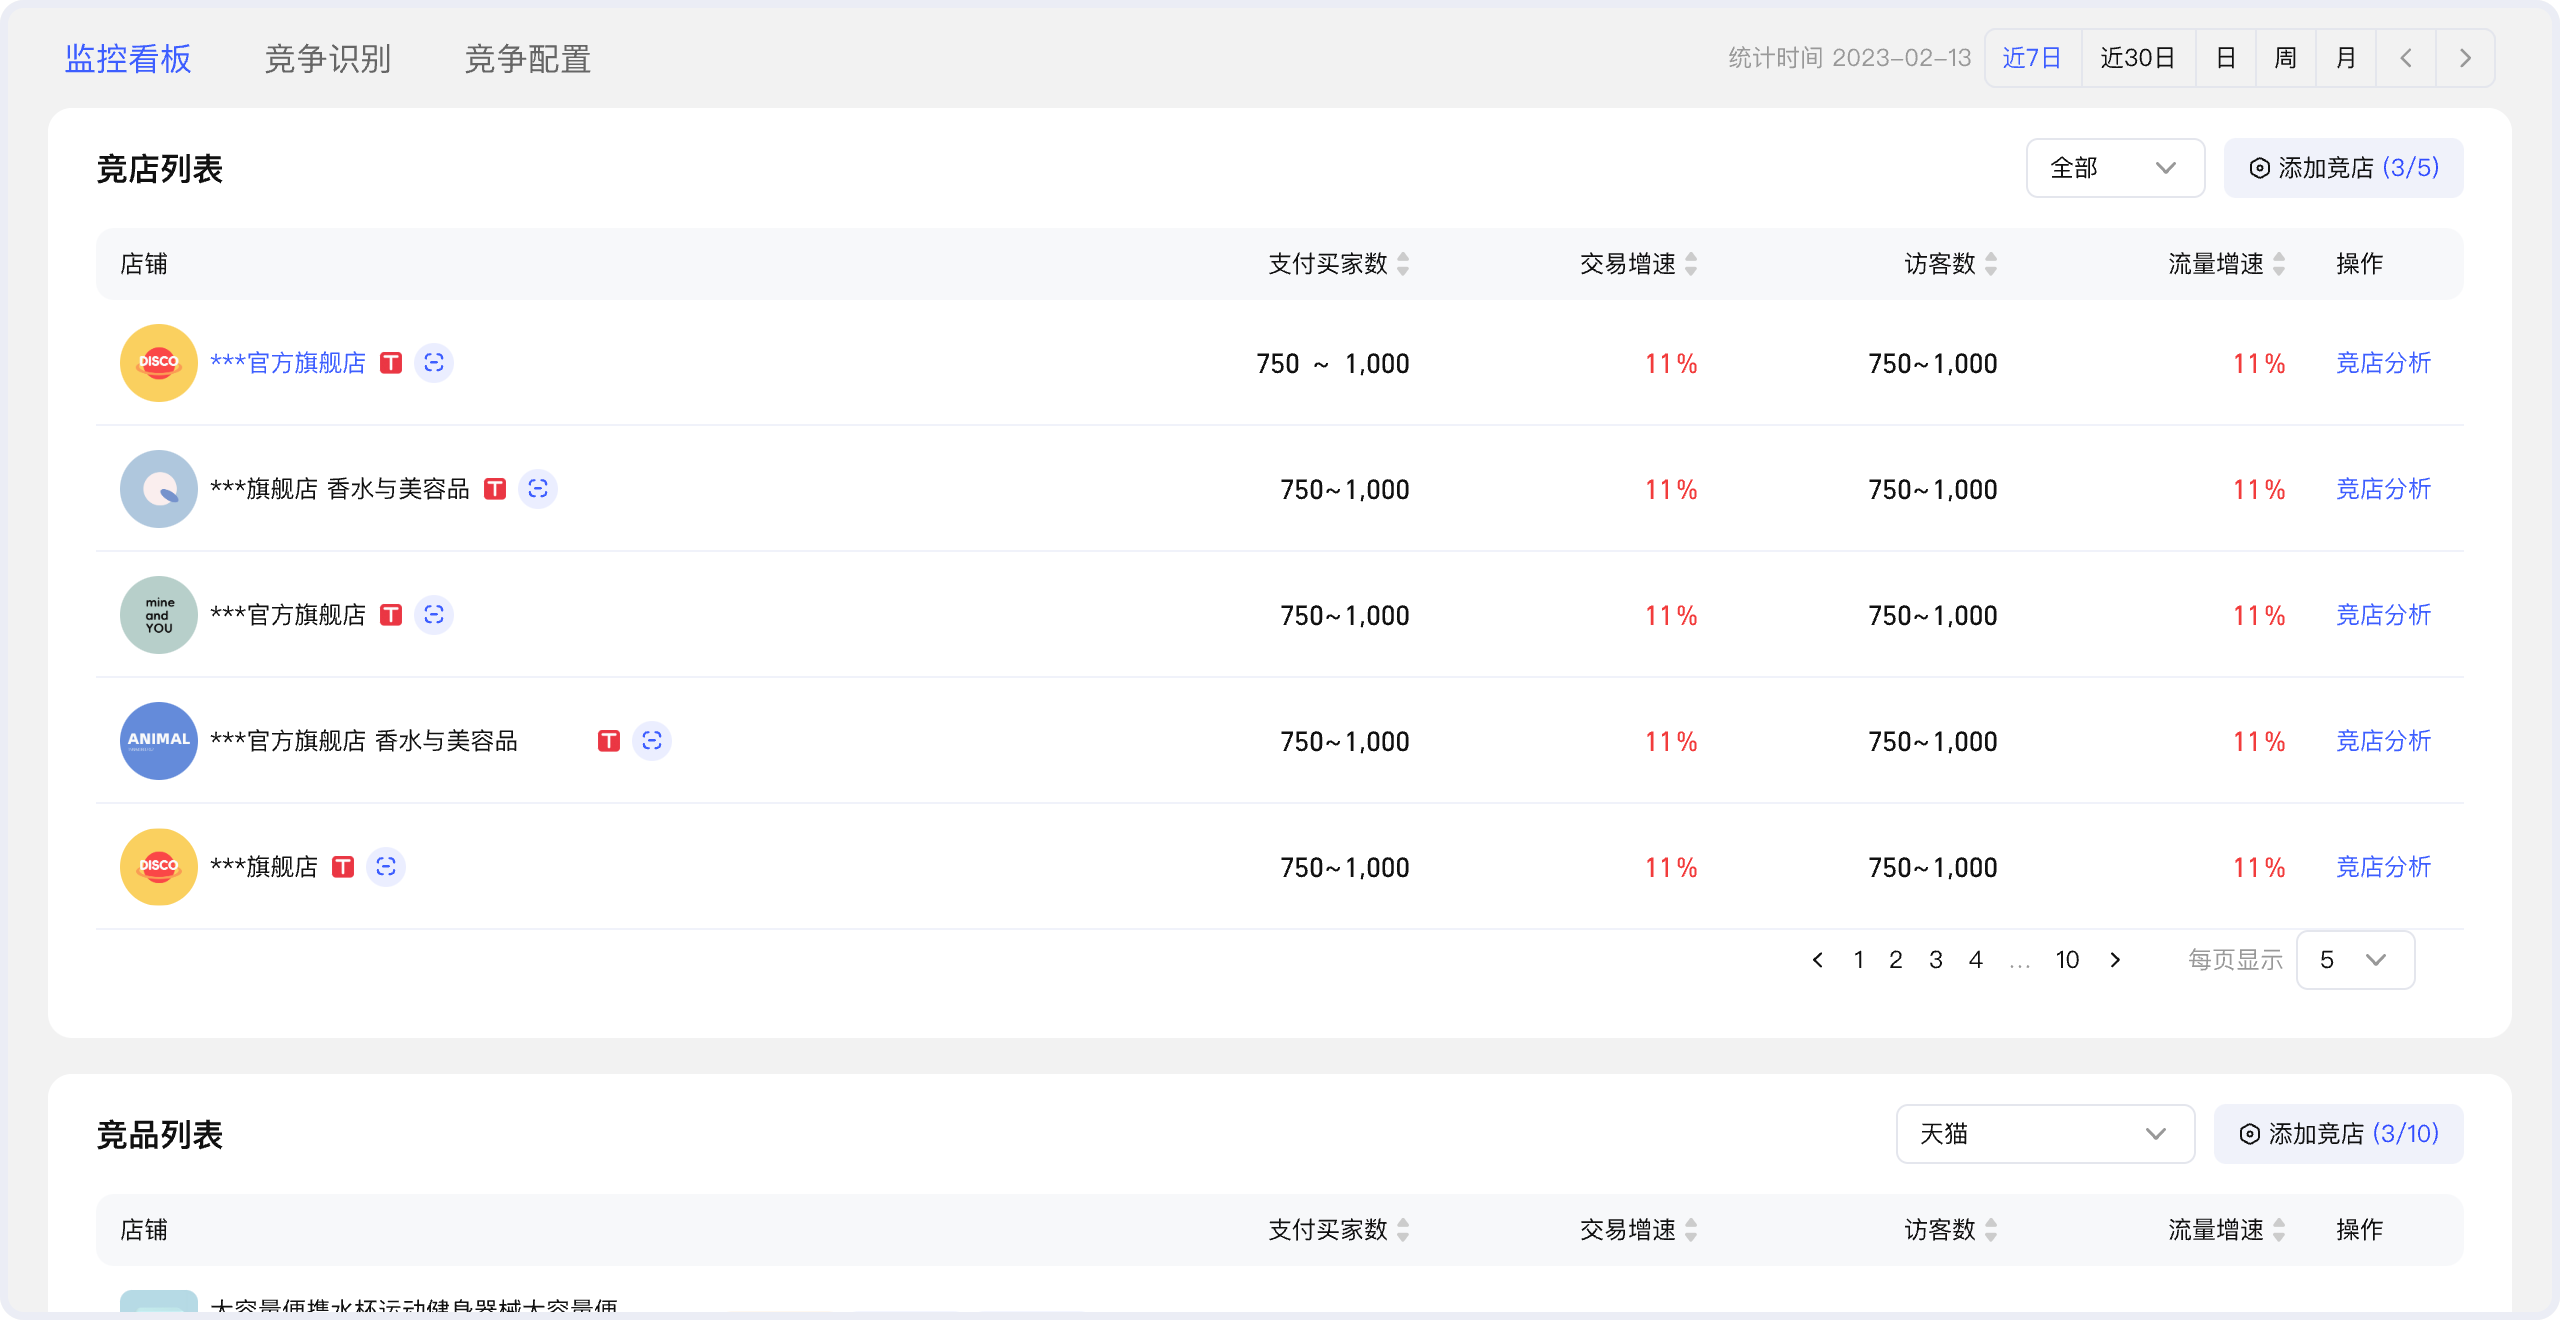2560x1320 pixels.
Task: Click scan icon beside first ***官方旗舰店
Action: (434, 363)
